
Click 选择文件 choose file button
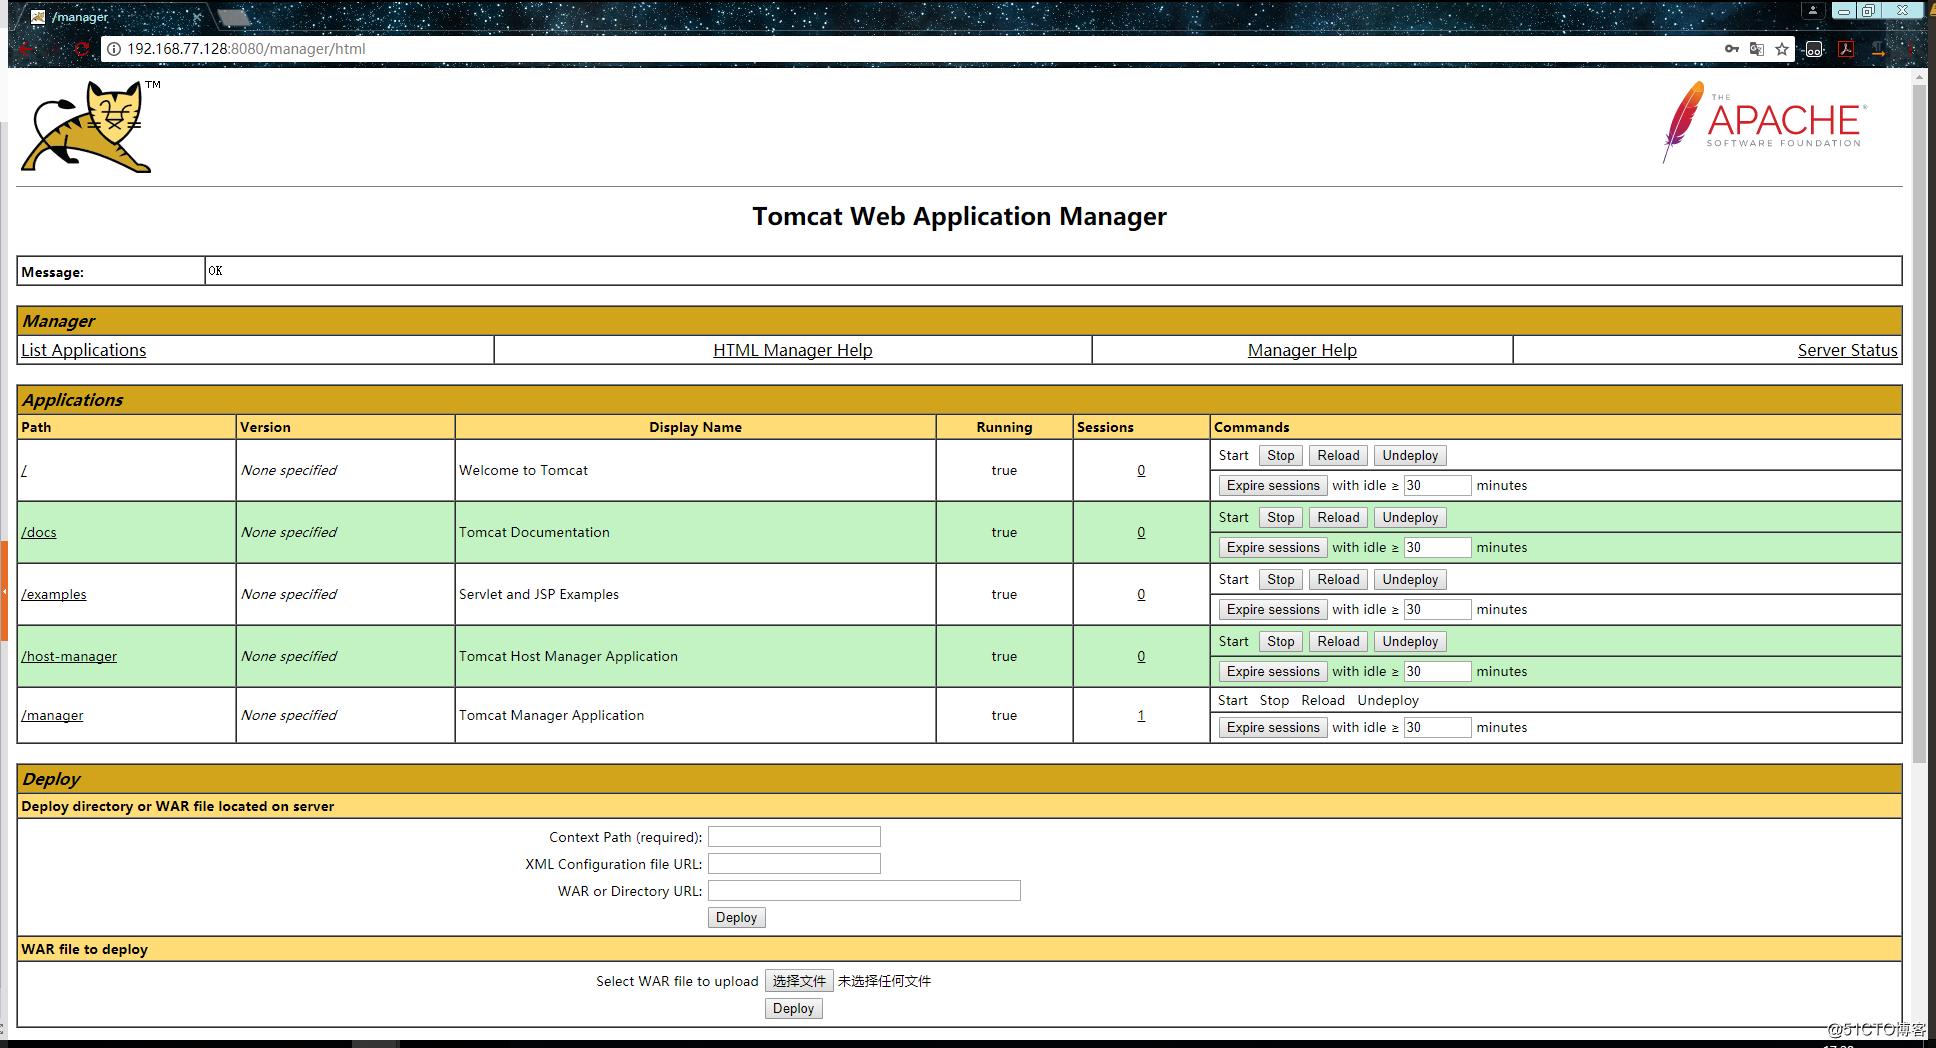coord(799,981)
